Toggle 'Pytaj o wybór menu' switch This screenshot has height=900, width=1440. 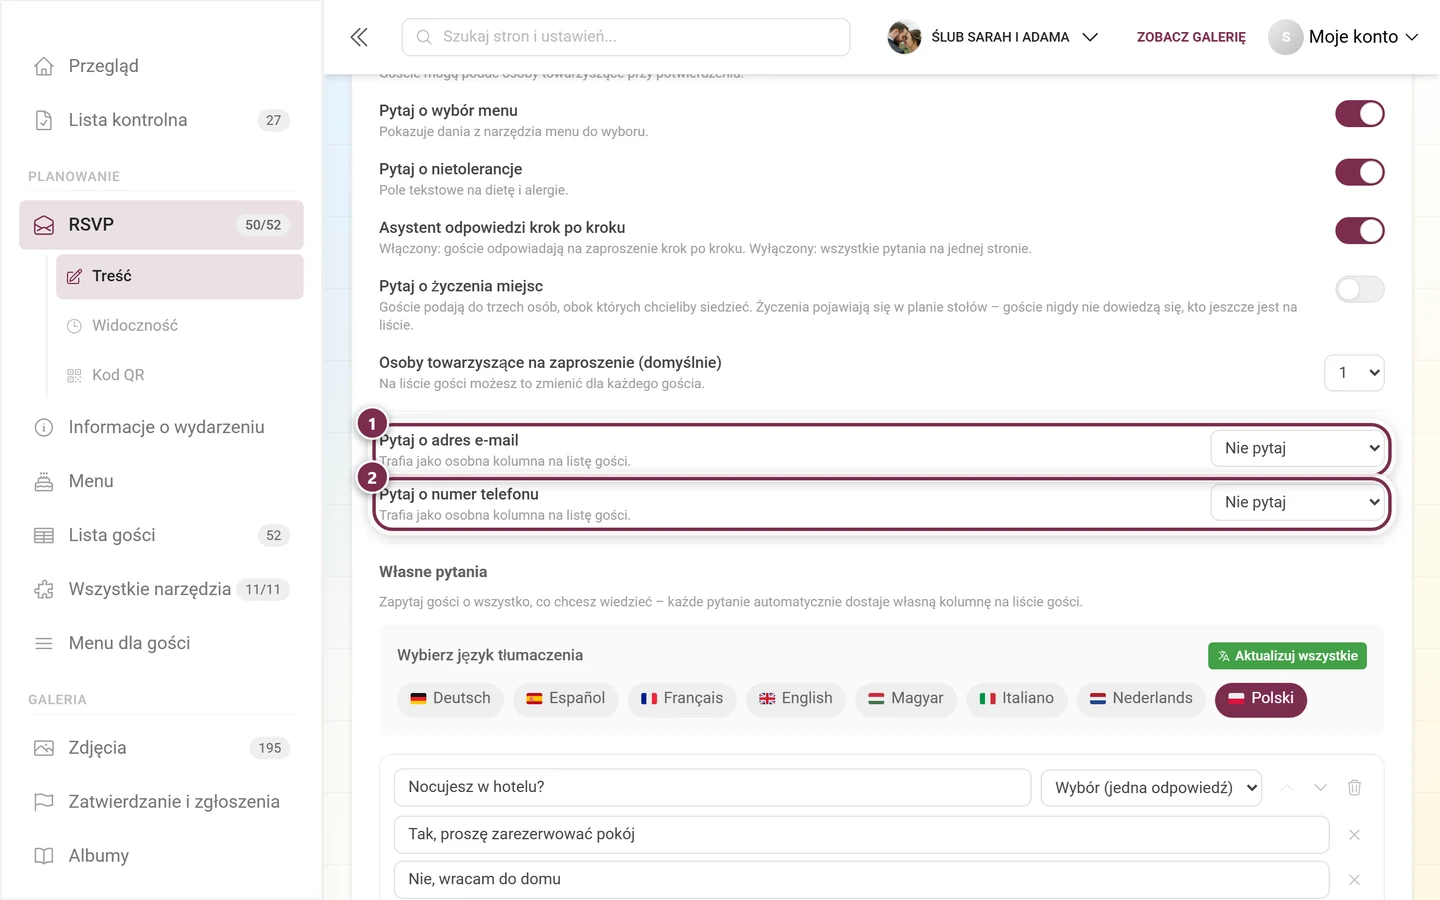tap(1360, 114)
